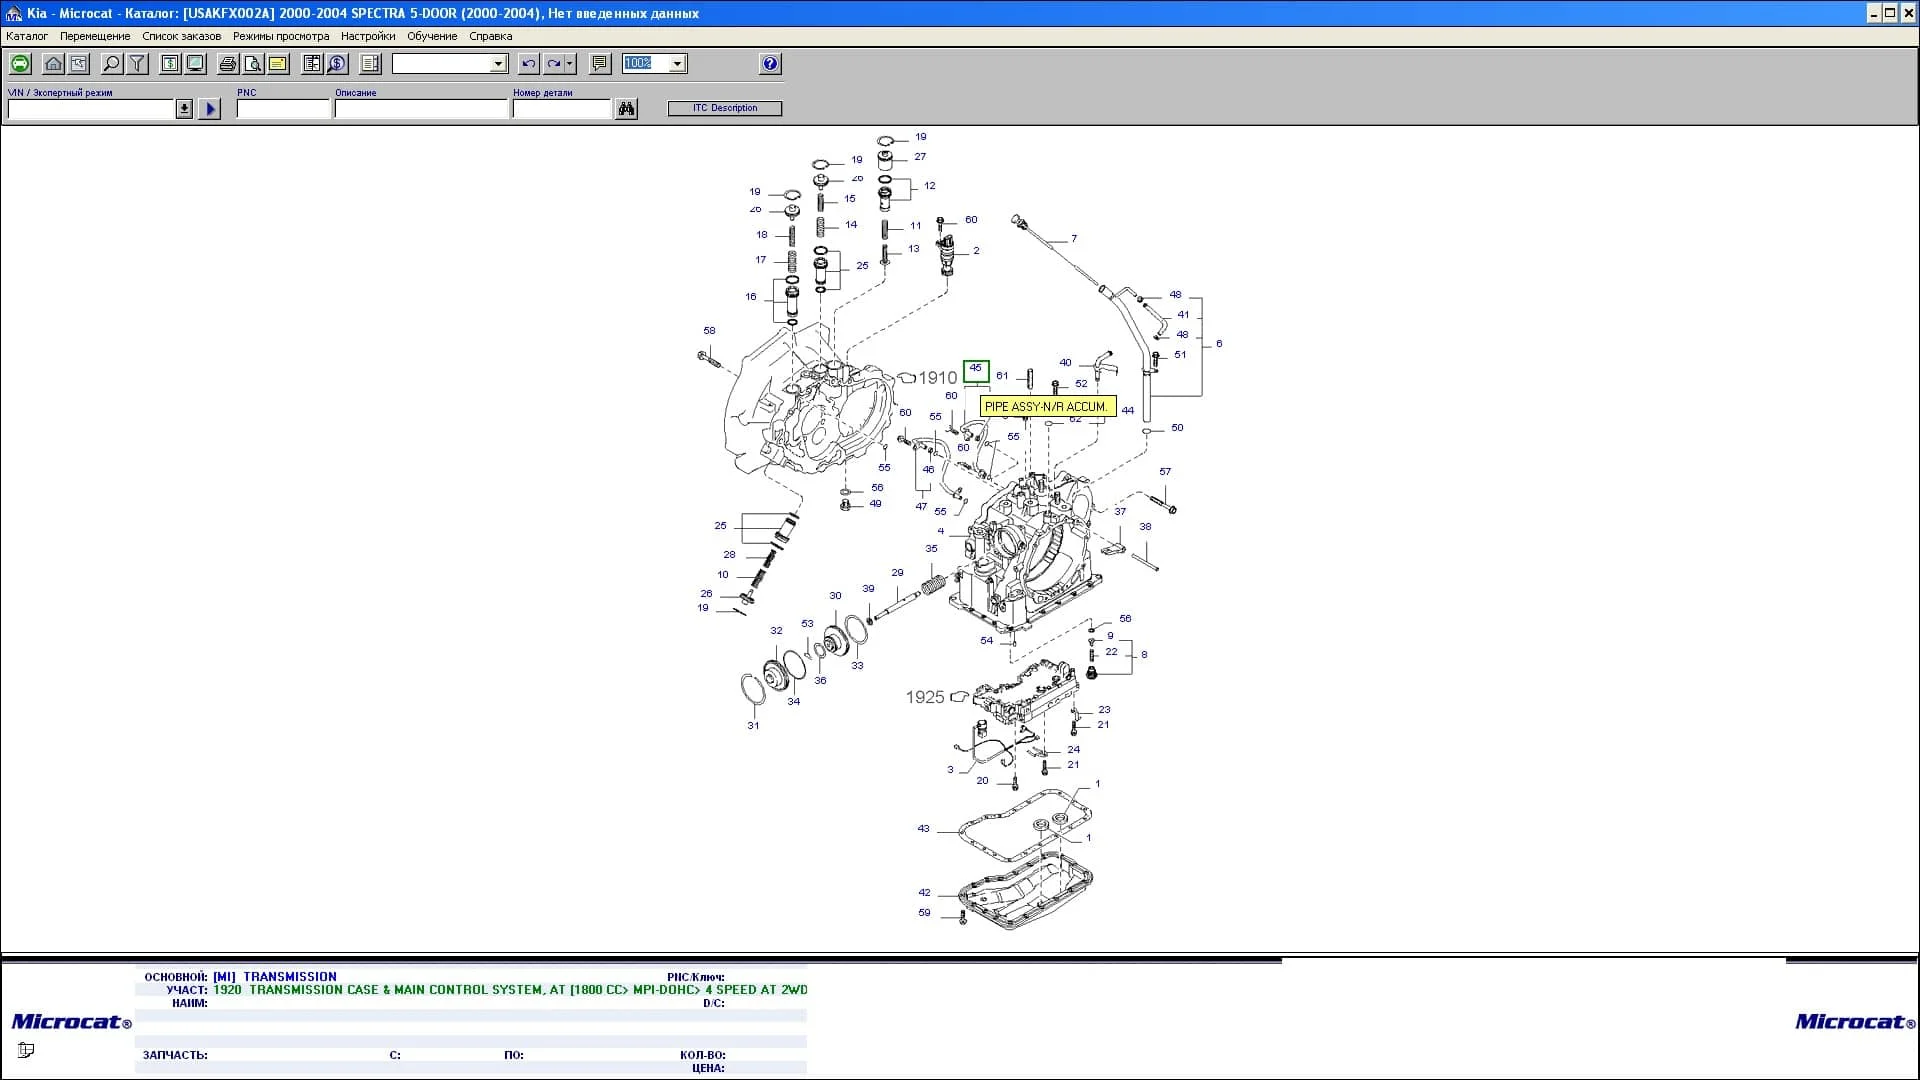Viewport: 1920px width, 1080px height.
Task: Open the yellow notes icon
Action: 278,64
